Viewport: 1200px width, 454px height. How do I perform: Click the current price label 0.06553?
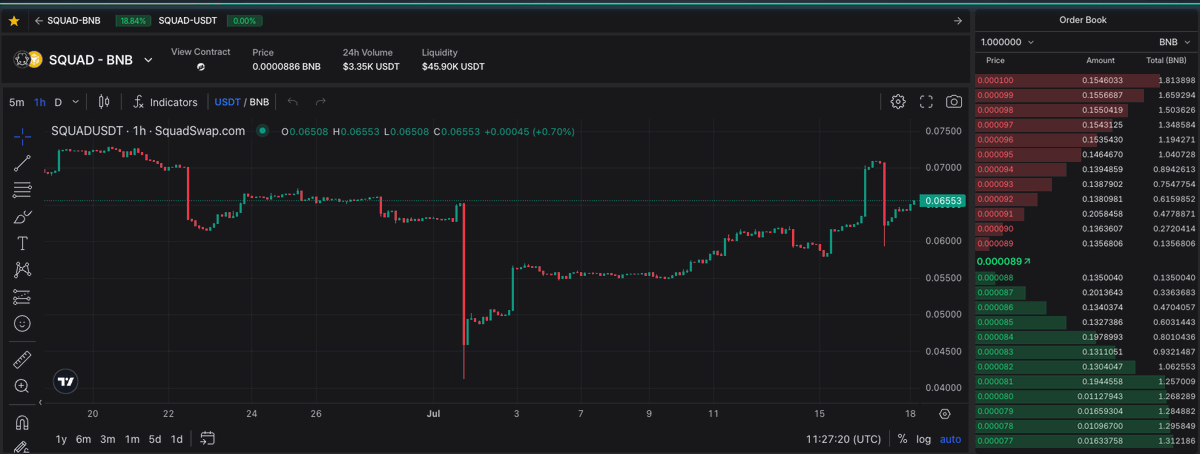coord(942,201)
